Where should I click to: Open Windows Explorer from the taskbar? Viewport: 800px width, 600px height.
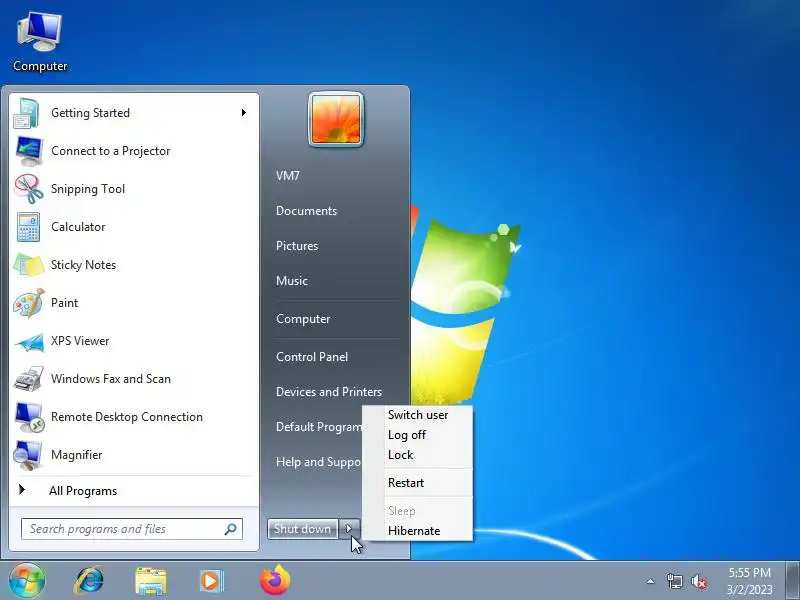click(151, 581)
